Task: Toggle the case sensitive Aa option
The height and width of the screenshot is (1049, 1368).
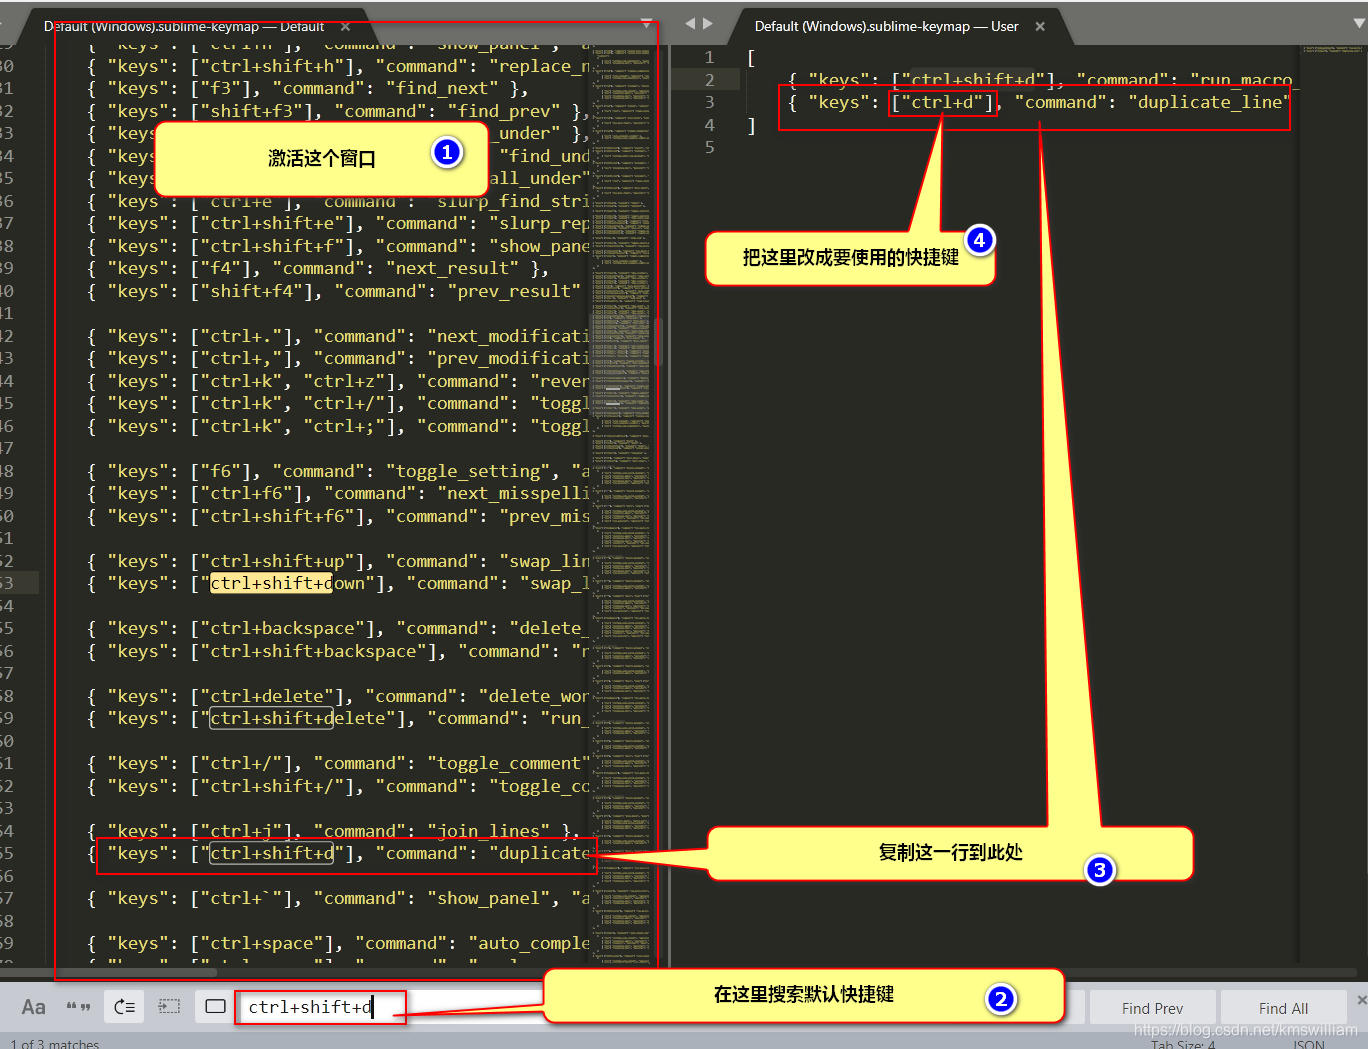Action: click(33, 1007)
